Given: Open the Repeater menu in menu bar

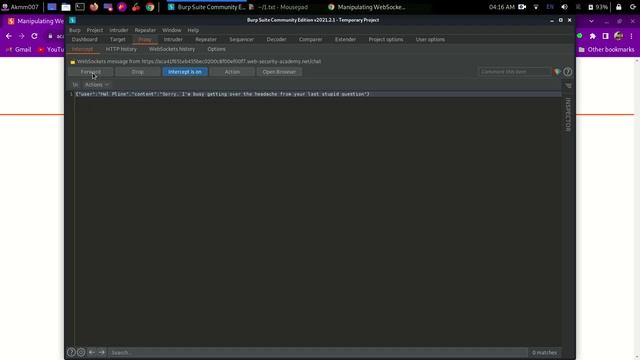Looking at the screenshot, I should [145, 30].
